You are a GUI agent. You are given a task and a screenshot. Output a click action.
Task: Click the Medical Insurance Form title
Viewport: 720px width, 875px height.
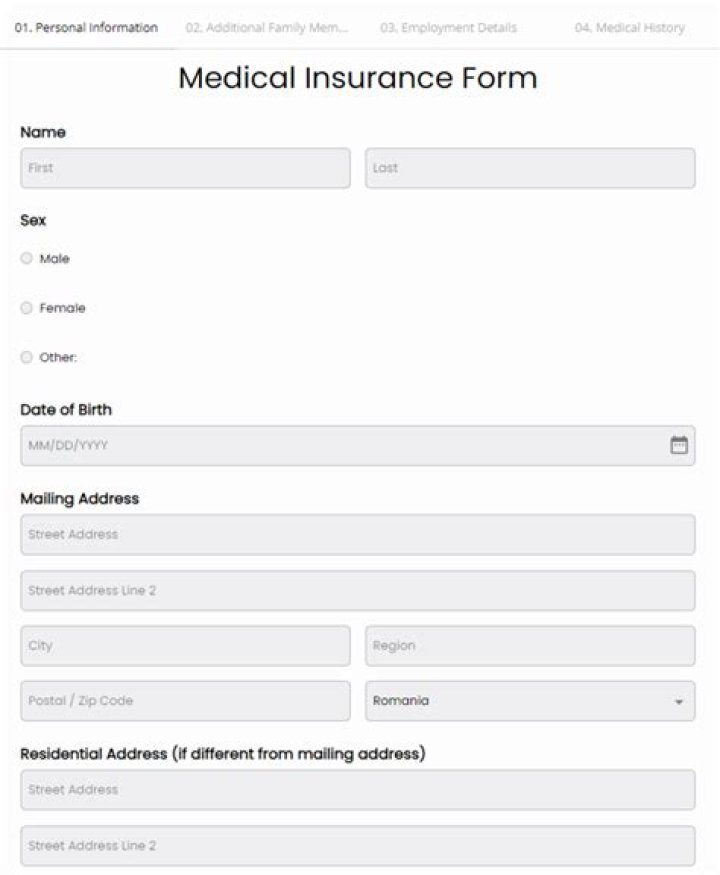pyautogui.click(x=358, y=77)
